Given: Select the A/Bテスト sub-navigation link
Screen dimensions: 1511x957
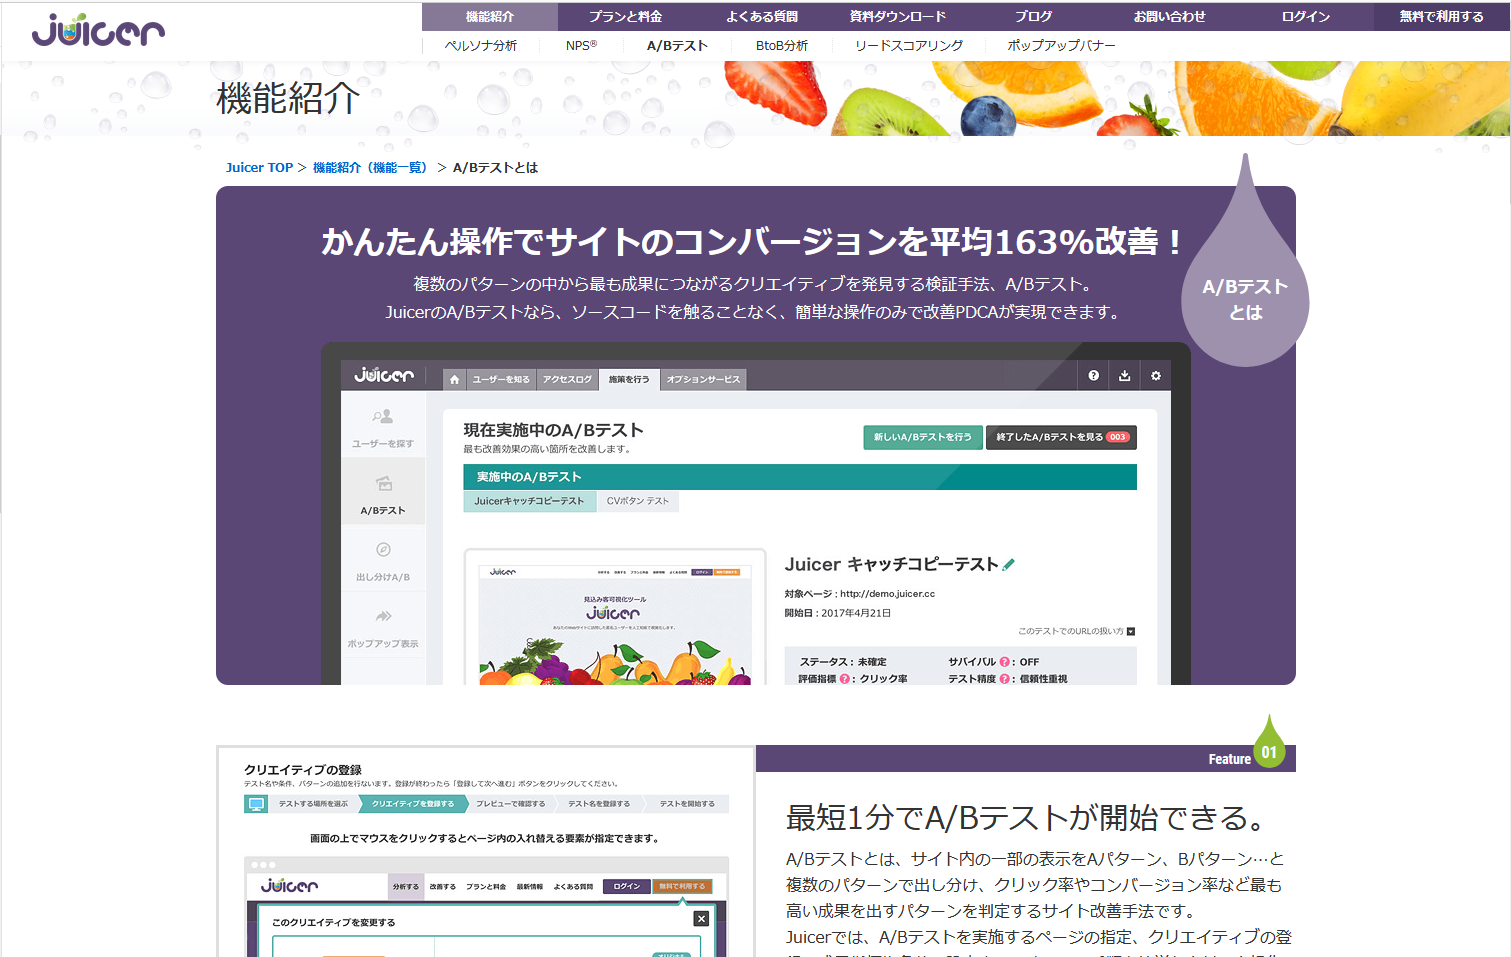Looking at the screenshot, I should click(677, 46).
